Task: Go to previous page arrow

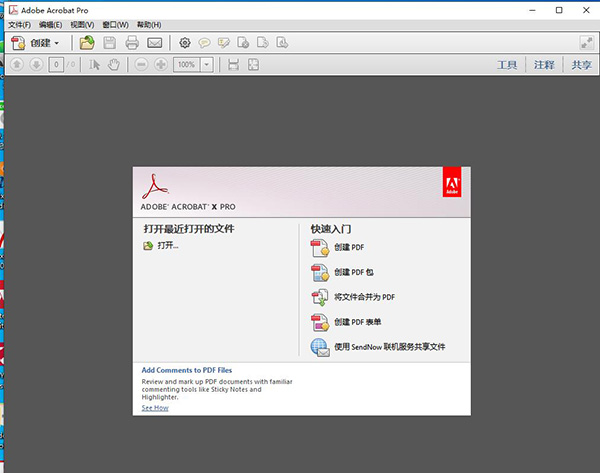Action: pos(17,65)
